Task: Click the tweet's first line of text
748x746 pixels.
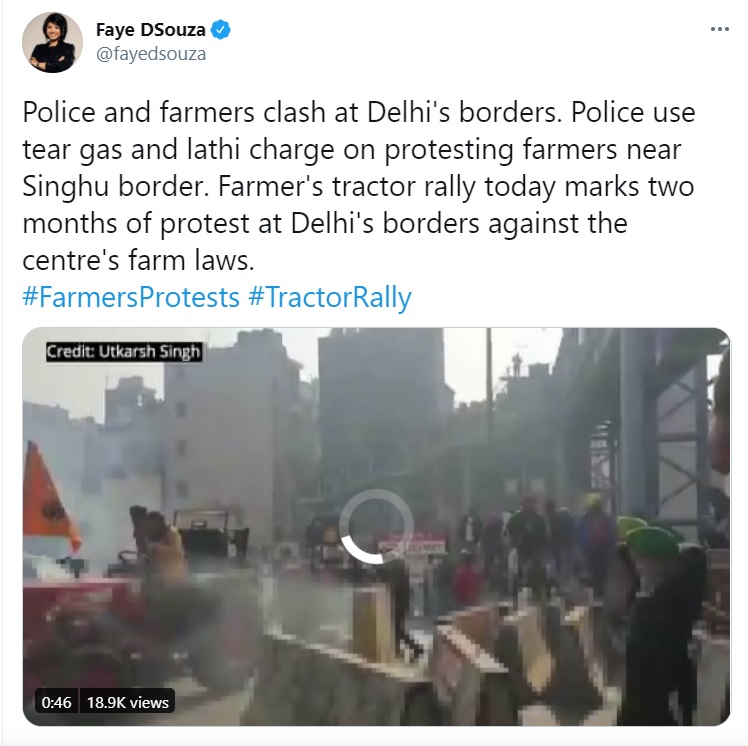Action: [358, 112]
